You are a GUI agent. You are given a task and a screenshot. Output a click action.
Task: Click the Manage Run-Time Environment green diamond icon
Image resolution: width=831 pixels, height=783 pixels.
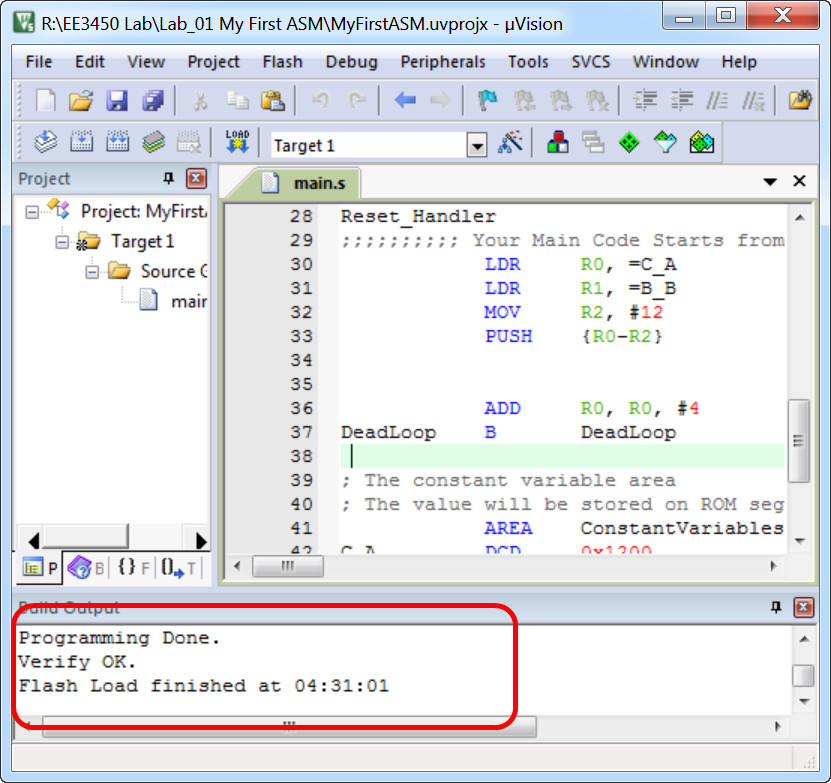coord(629,143)
